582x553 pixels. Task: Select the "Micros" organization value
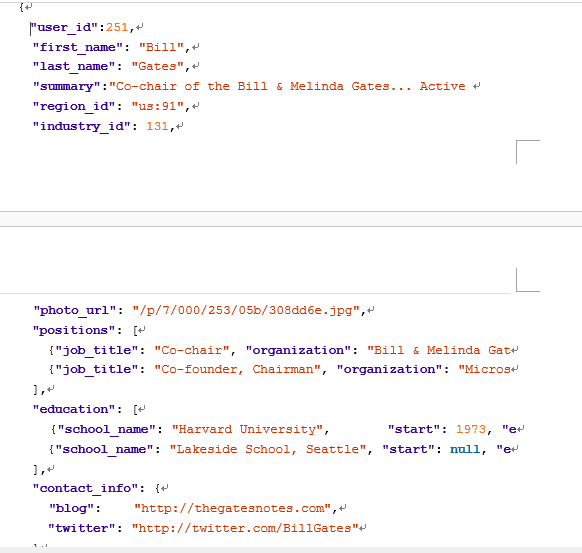tap(484, 370)
